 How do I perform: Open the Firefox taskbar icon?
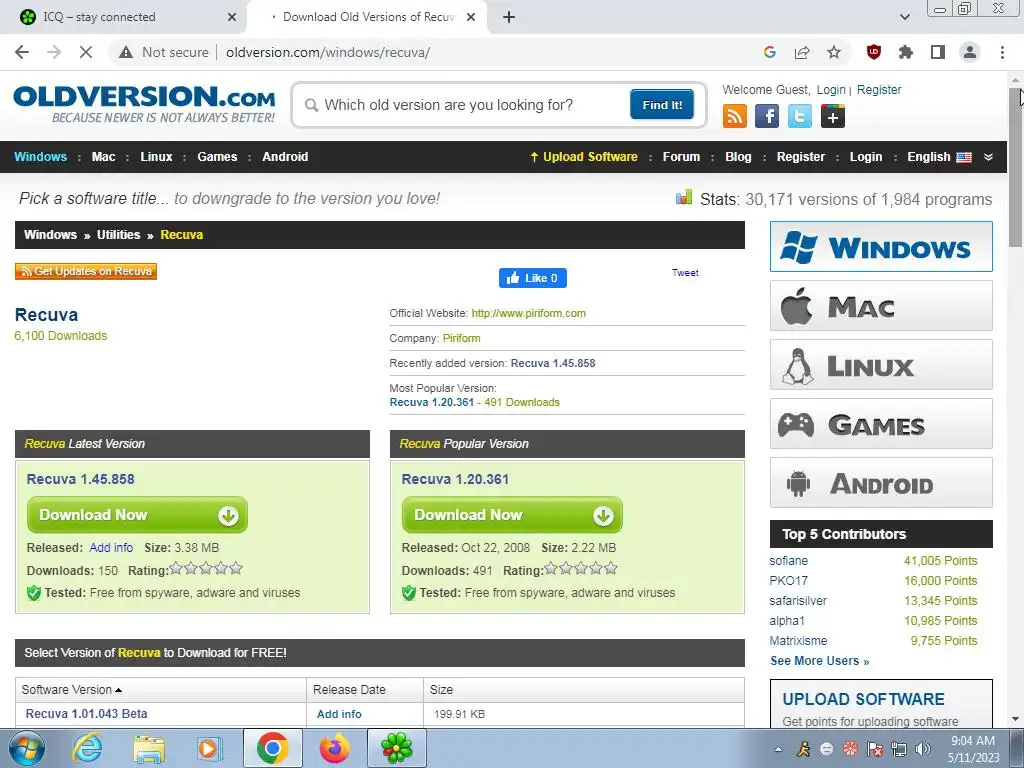tap(334, 748)
